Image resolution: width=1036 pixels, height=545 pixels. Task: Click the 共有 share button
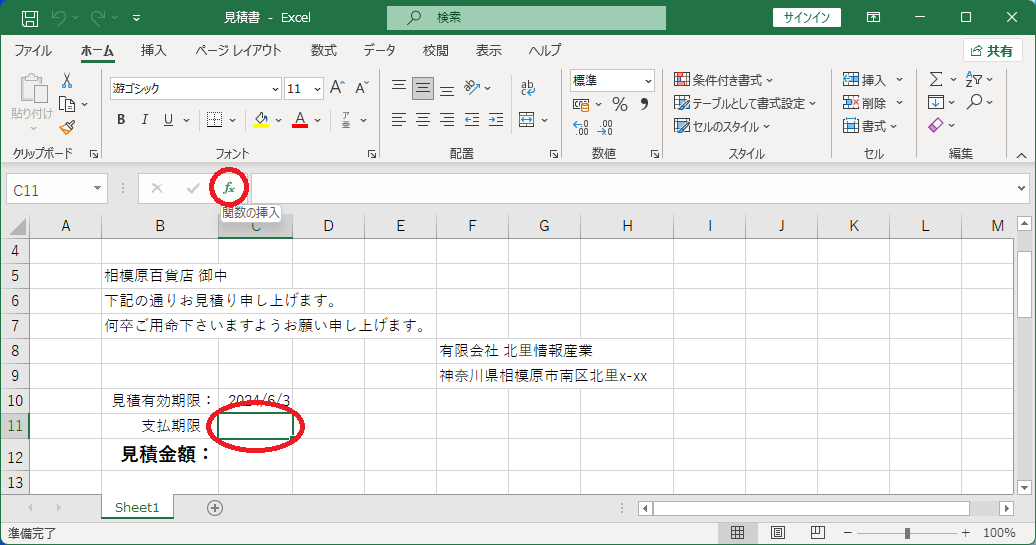992,51
